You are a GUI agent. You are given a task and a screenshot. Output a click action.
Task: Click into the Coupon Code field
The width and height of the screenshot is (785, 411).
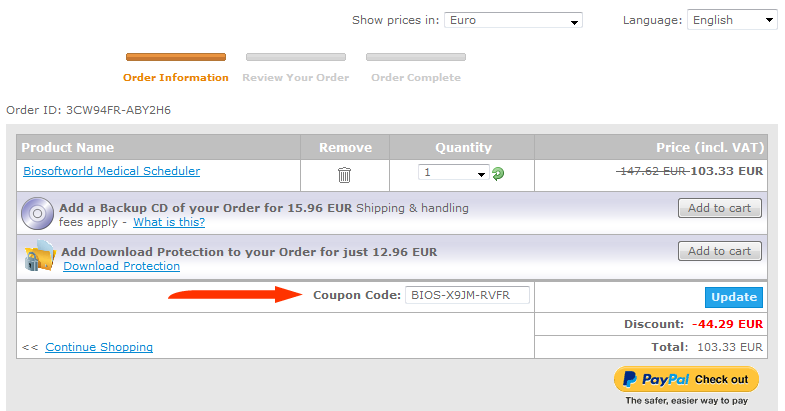point(467,295)
